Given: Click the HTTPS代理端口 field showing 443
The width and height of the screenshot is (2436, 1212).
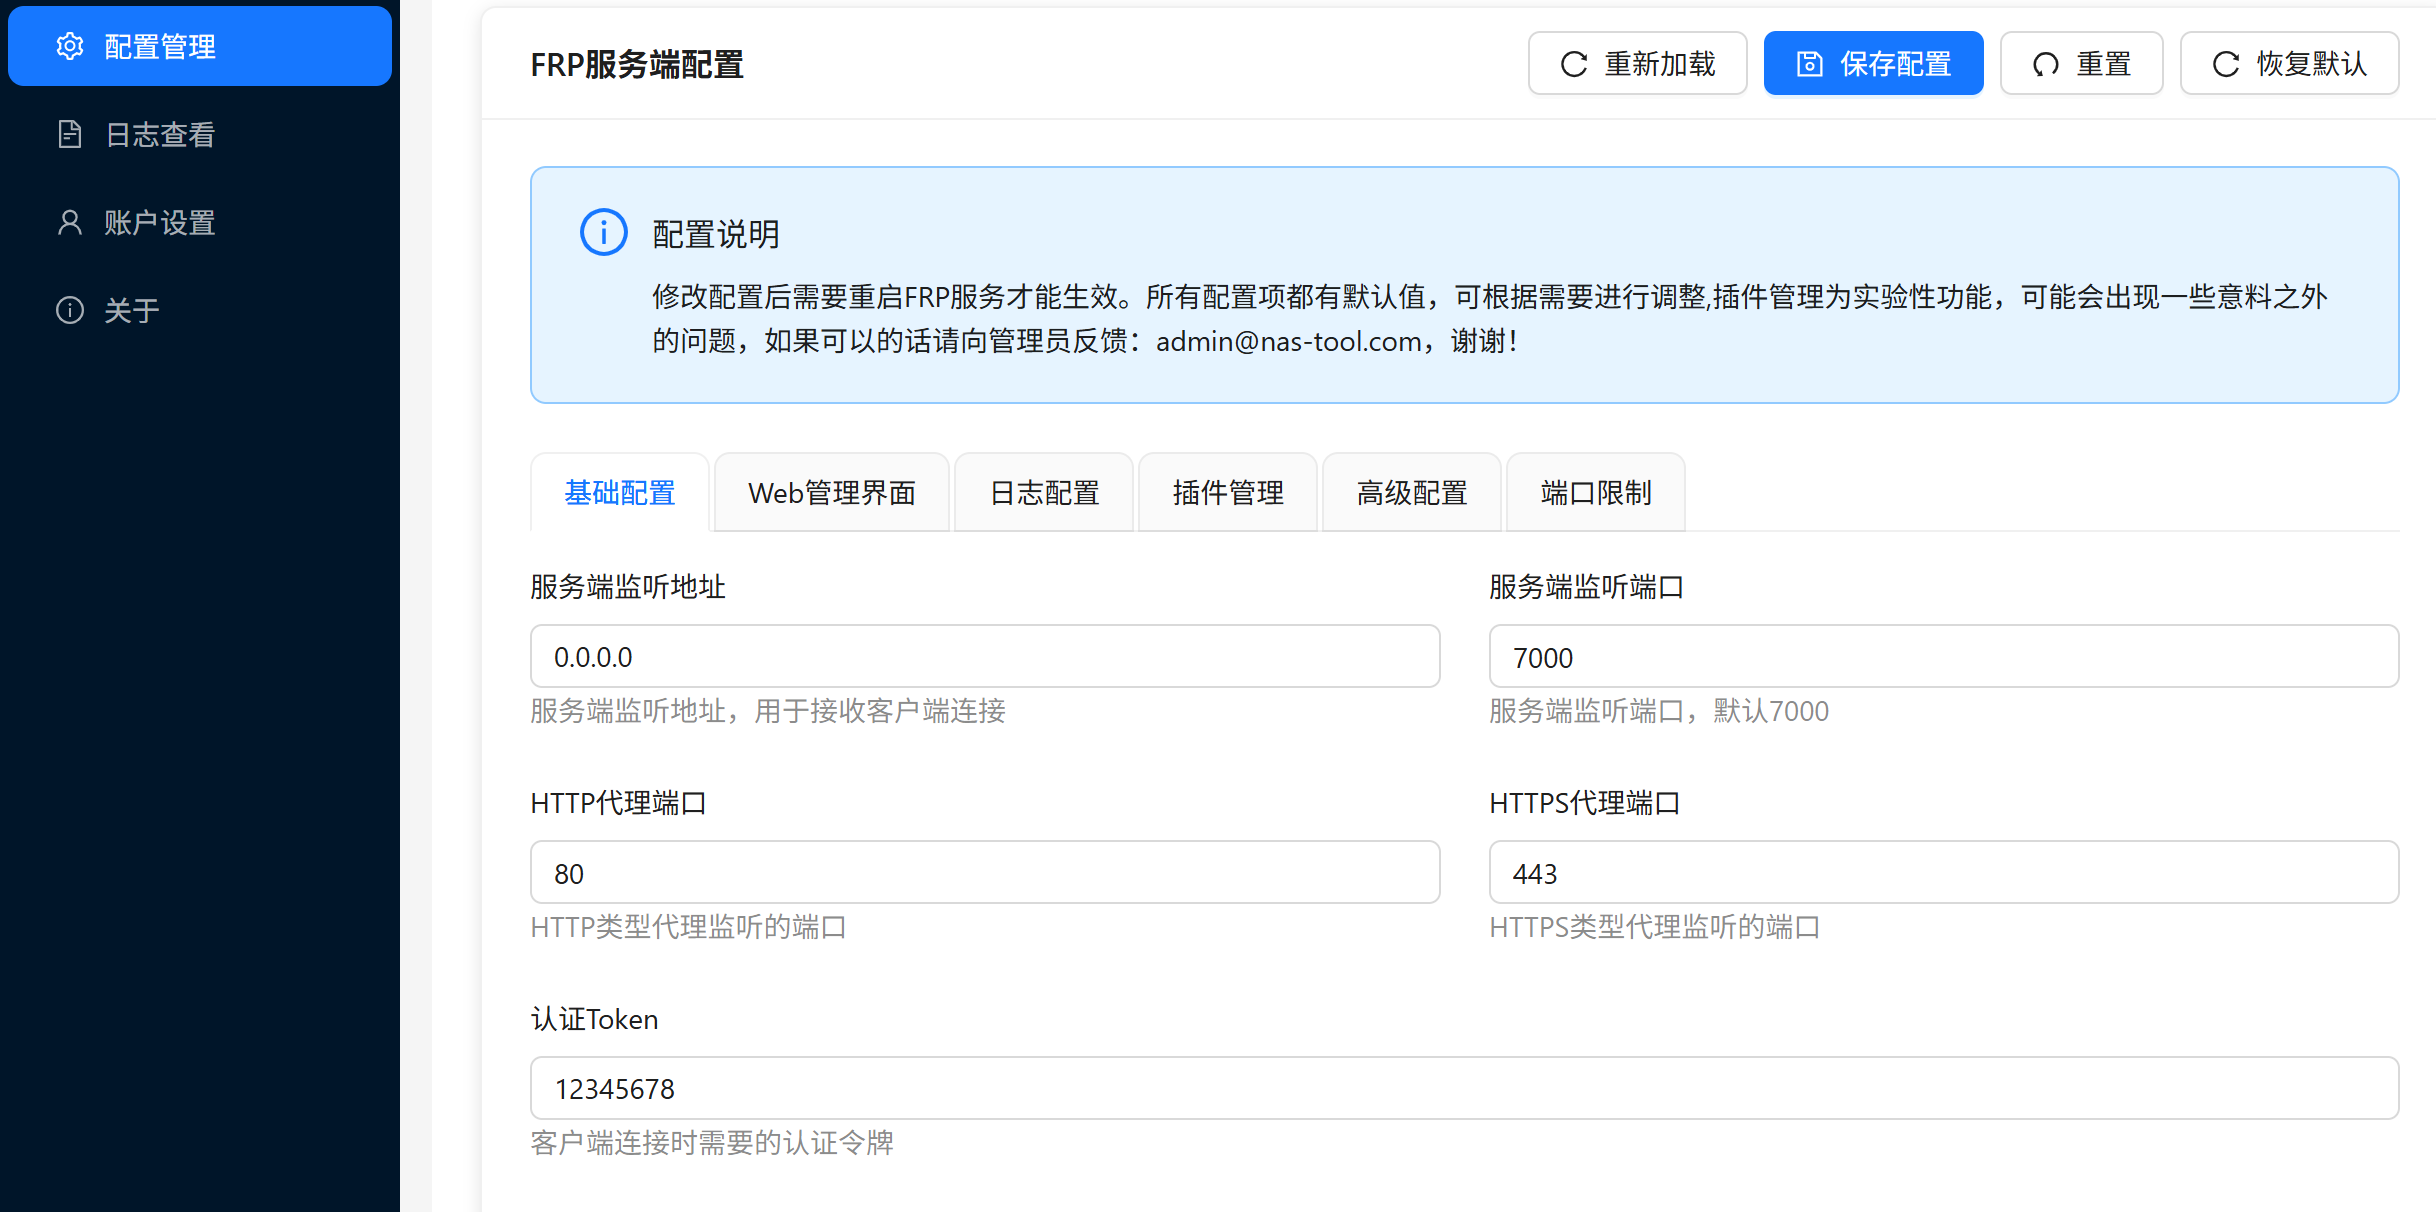Looking at the screenshot, I should point(1943,873).
